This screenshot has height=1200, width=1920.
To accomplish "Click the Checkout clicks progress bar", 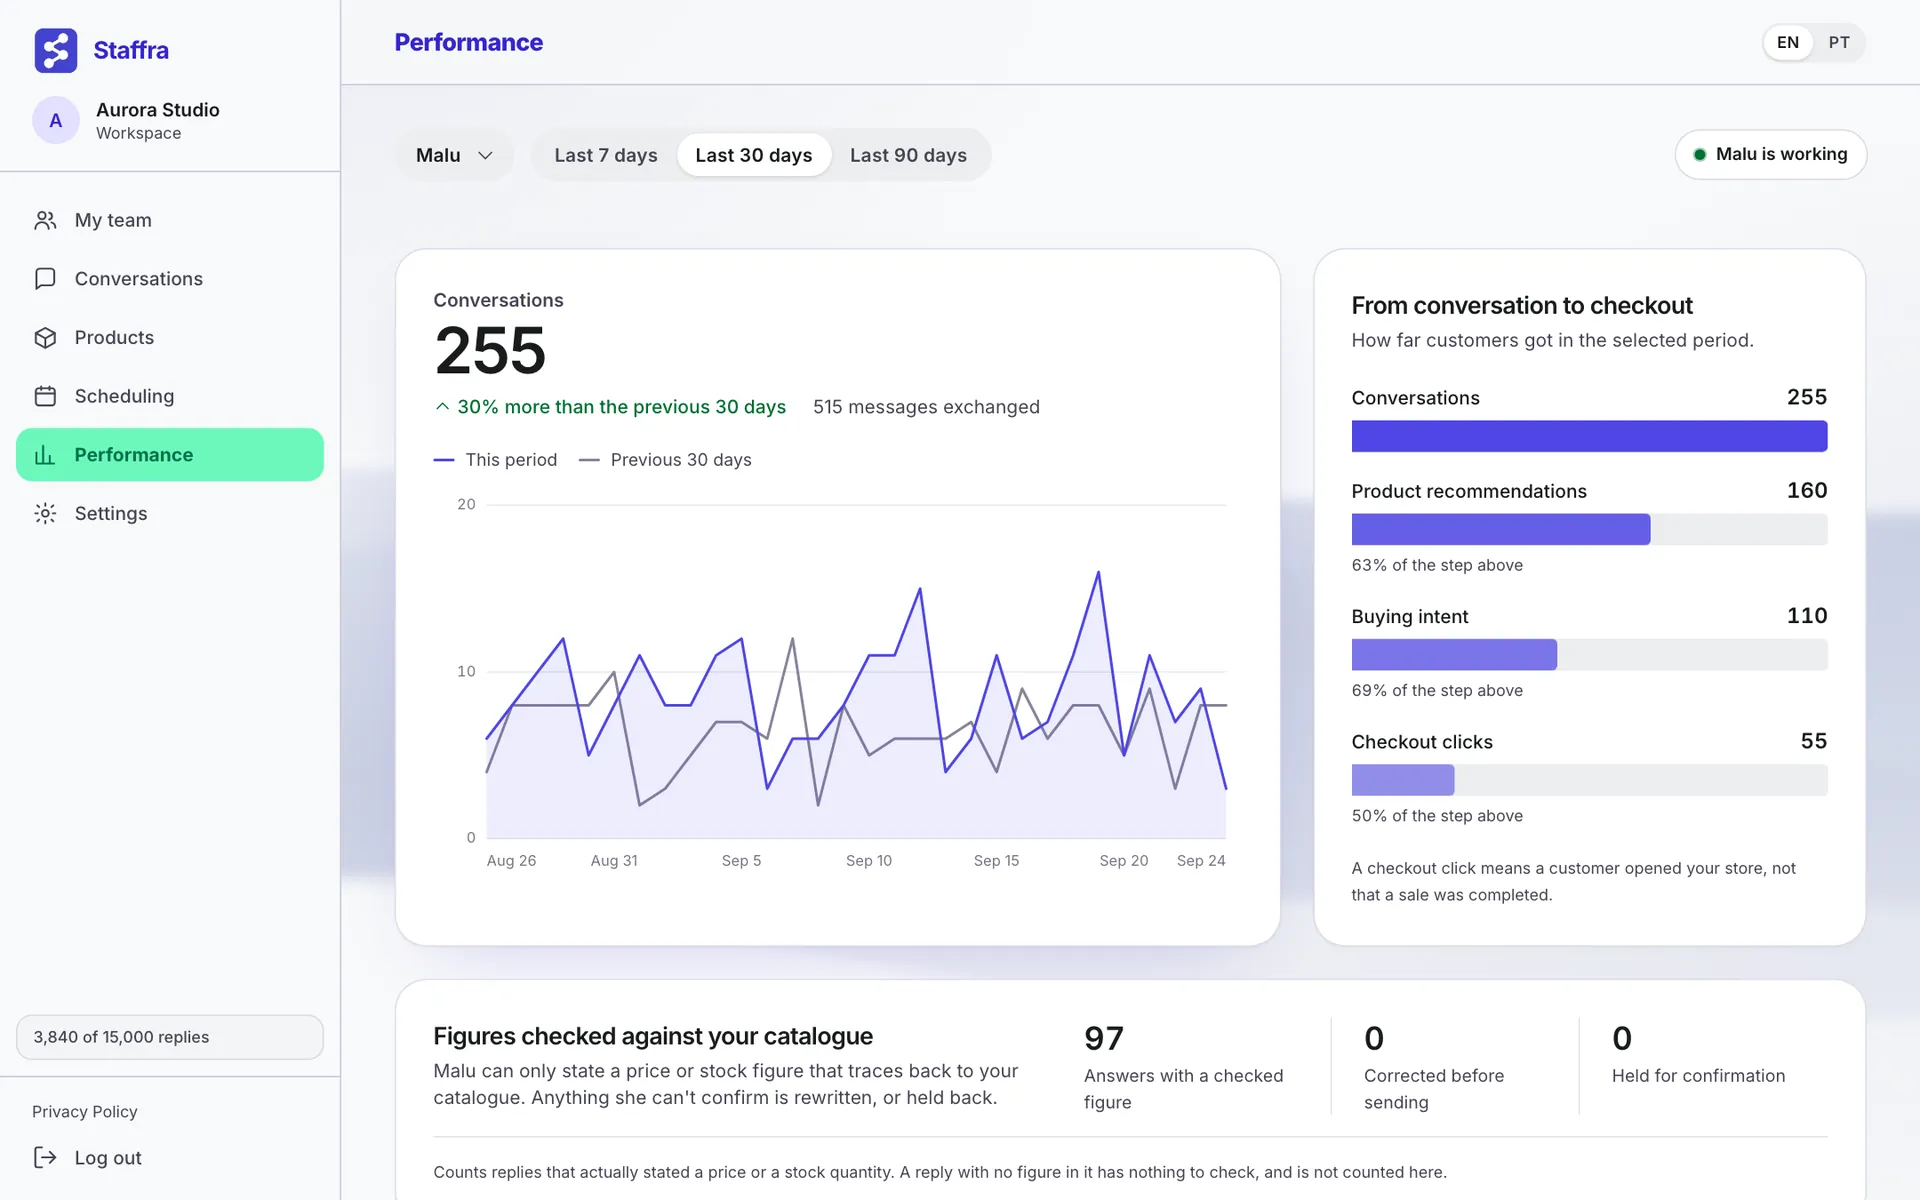I will [x=1589, y=780].
